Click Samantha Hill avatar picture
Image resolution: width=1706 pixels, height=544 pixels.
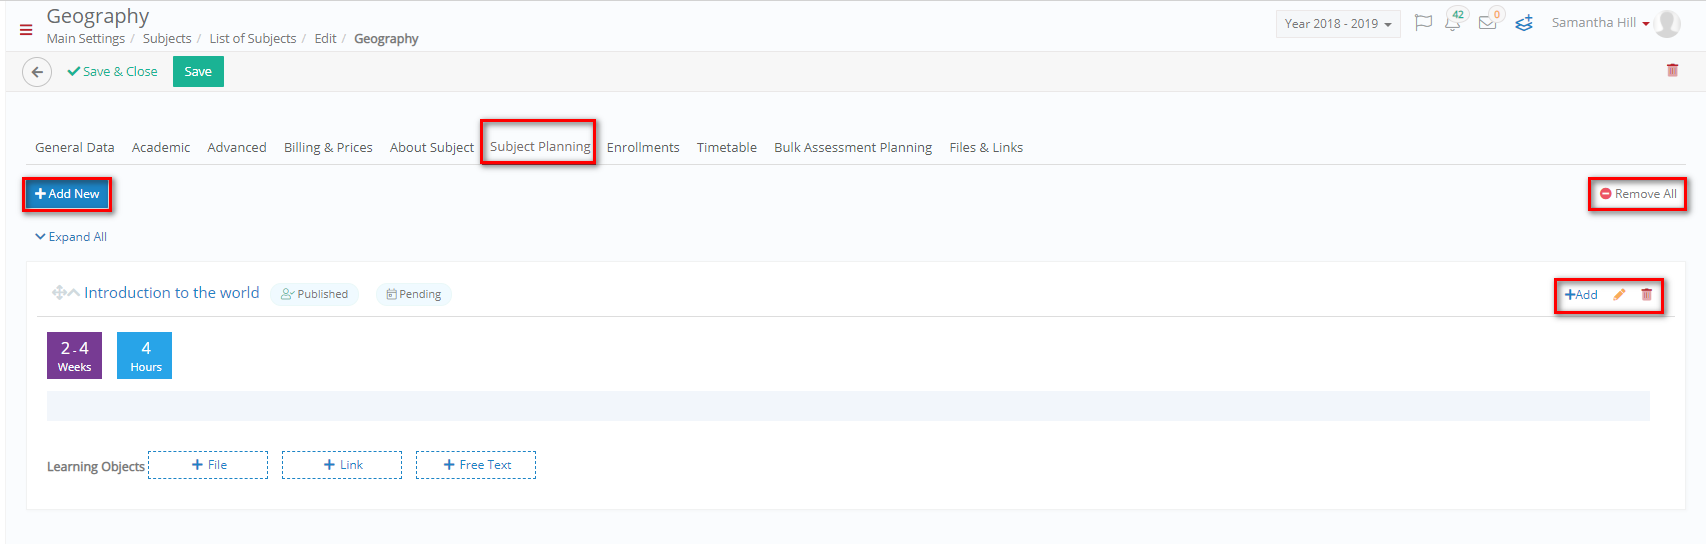pos(1667,23)
